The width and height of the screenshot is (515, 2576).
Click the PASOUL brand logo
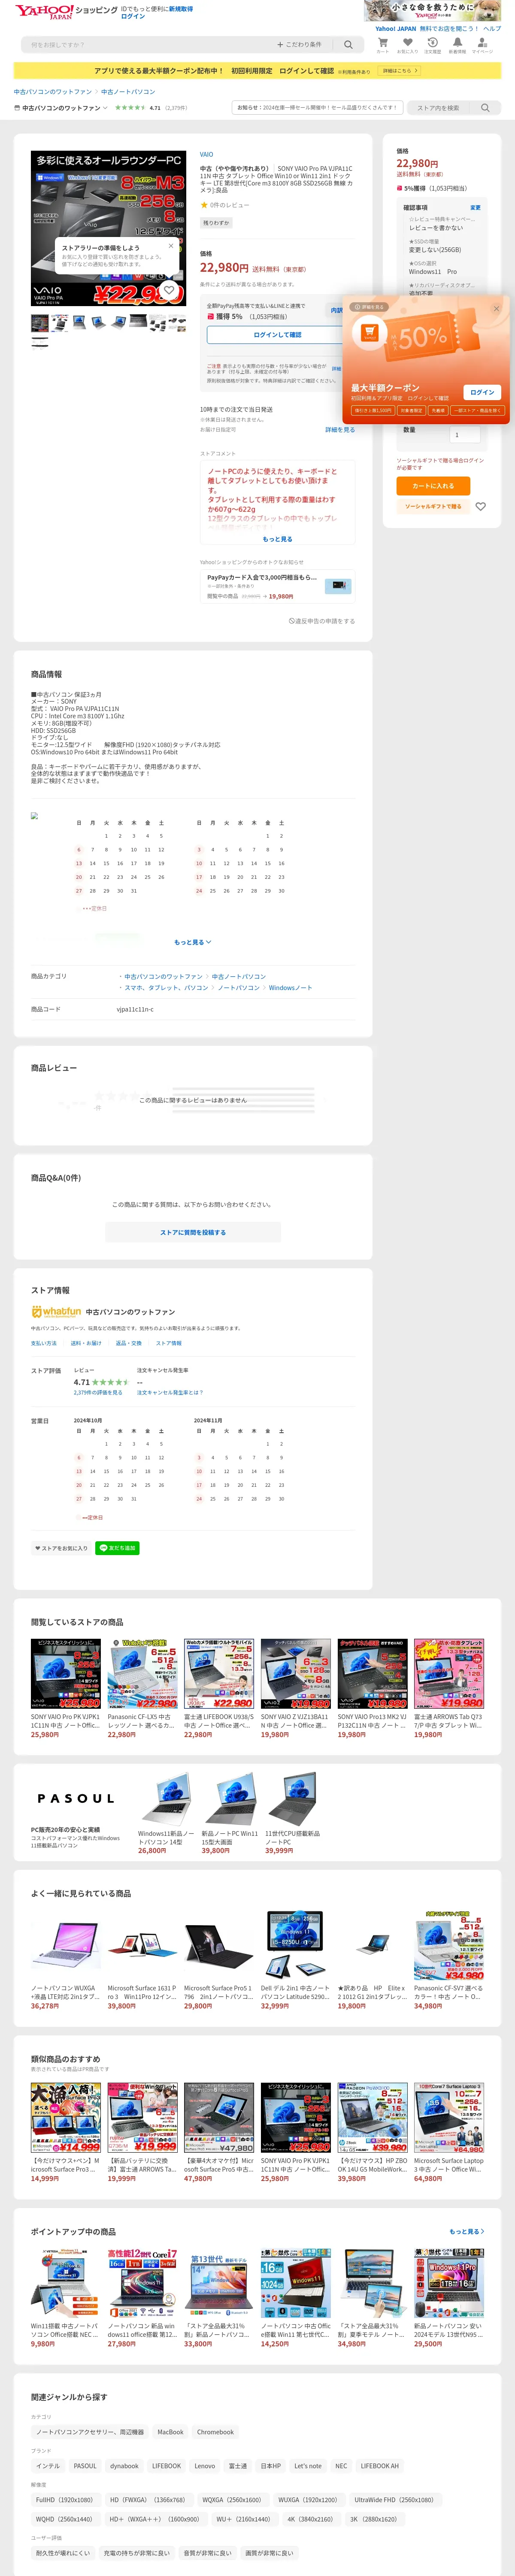coord(76,1798)
